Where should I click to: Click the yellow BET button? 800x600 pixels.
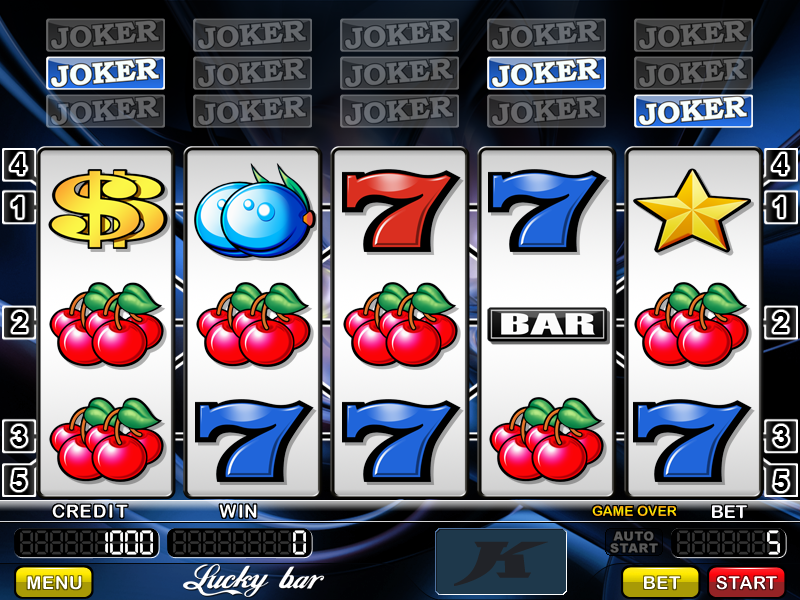point(661,582)
